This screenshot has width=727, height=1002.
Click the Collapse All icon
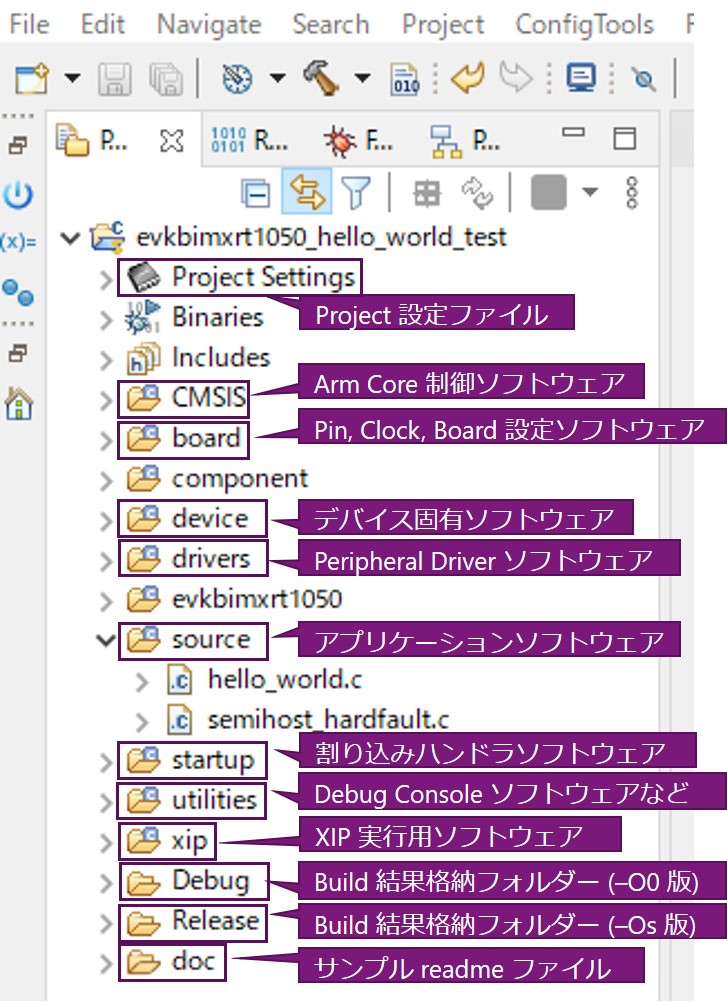(256, 192)
